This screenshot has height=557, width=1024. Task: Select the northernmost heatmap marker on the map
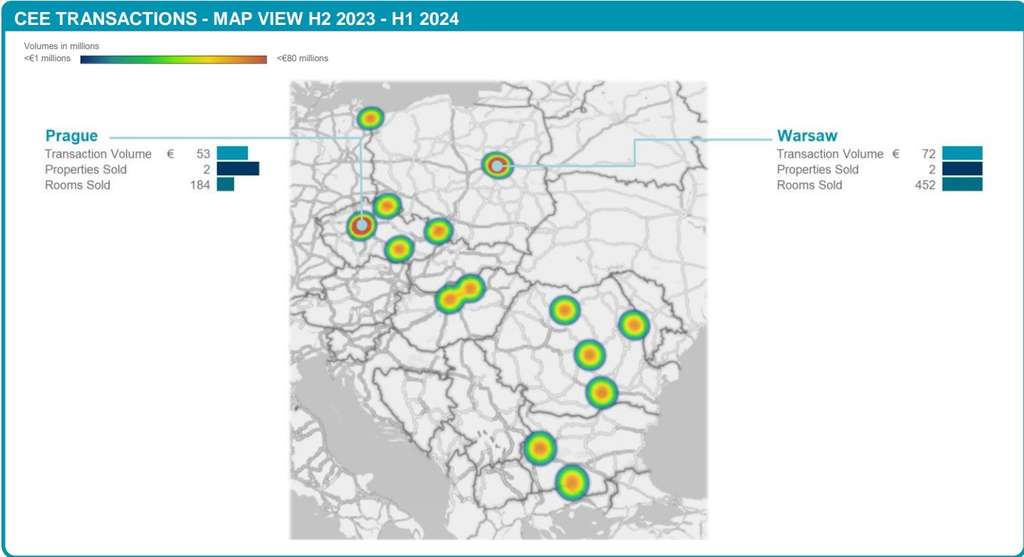370,118
